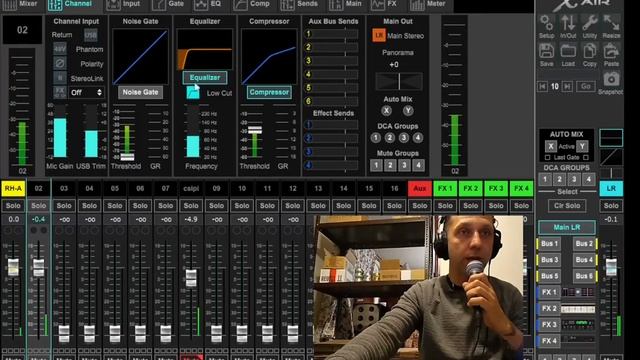Image resolution: width=640 pixels, height=360 pixels.
Task: Click the Noise Gate curve graph
Action: tap(140, 56)
